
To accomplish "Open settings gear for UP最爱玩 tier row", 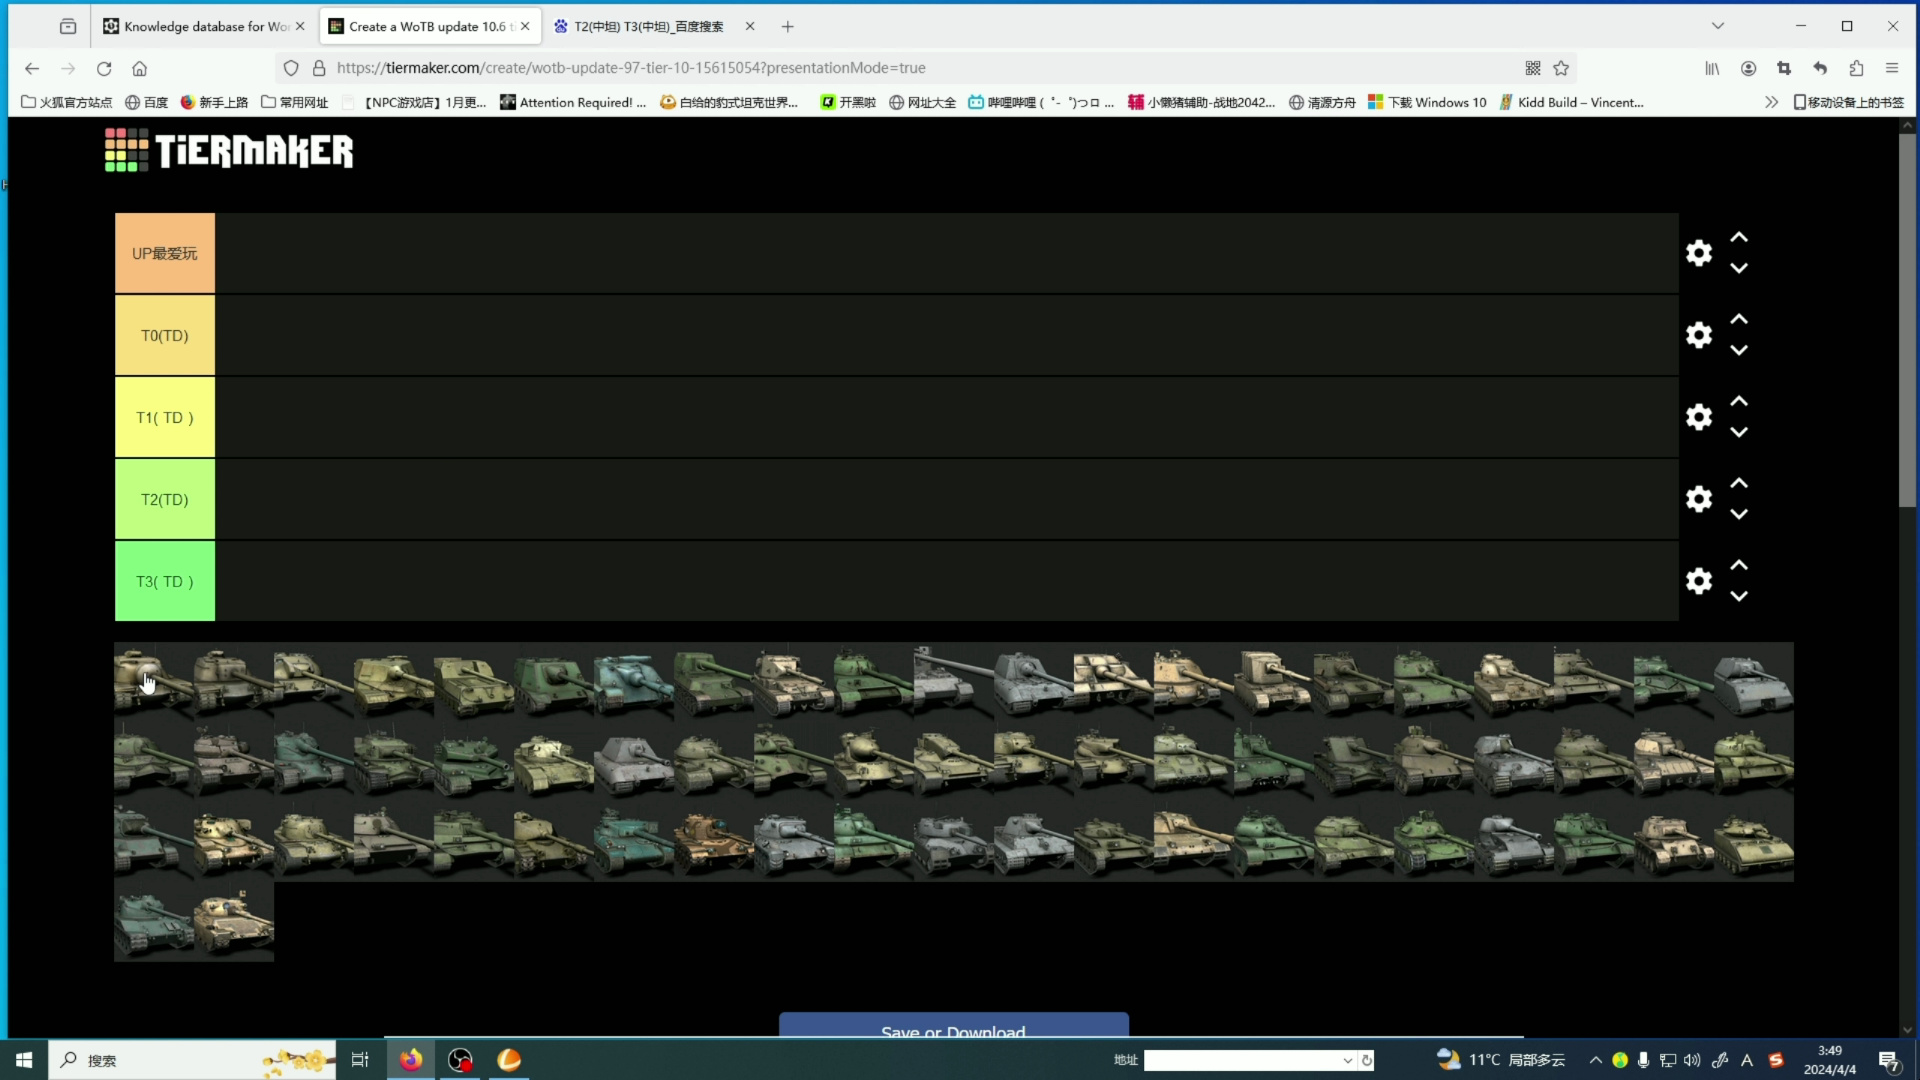I will coord(1699,253).
